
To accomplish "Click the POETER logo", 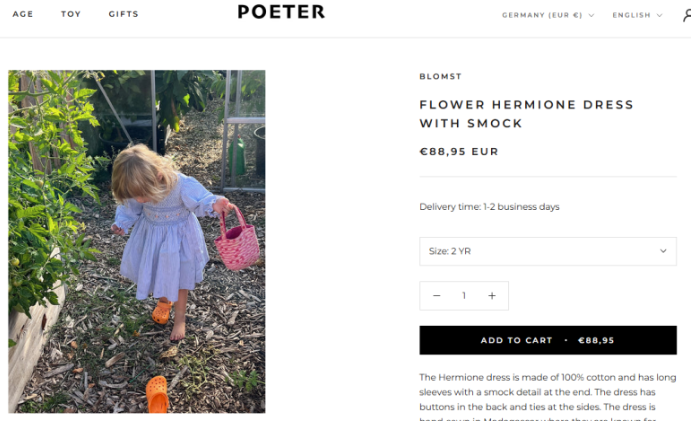I will [281, 12].
